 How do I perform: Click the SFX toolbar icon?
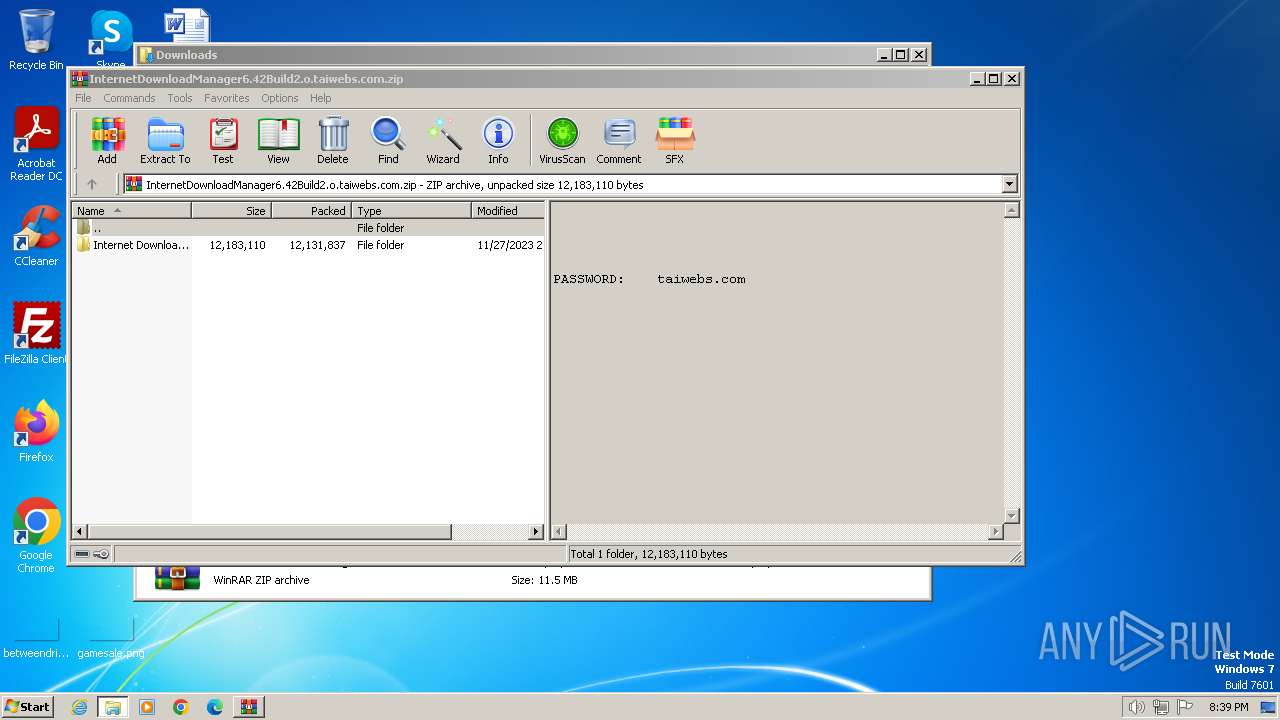click(x=675, y=140)
